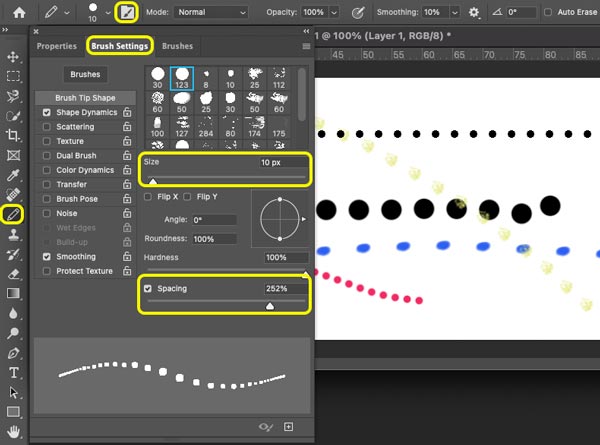The height and width of the screenshot is (445, 600).
Task: Open smoothing options gear icon
Action: (474, 13)
